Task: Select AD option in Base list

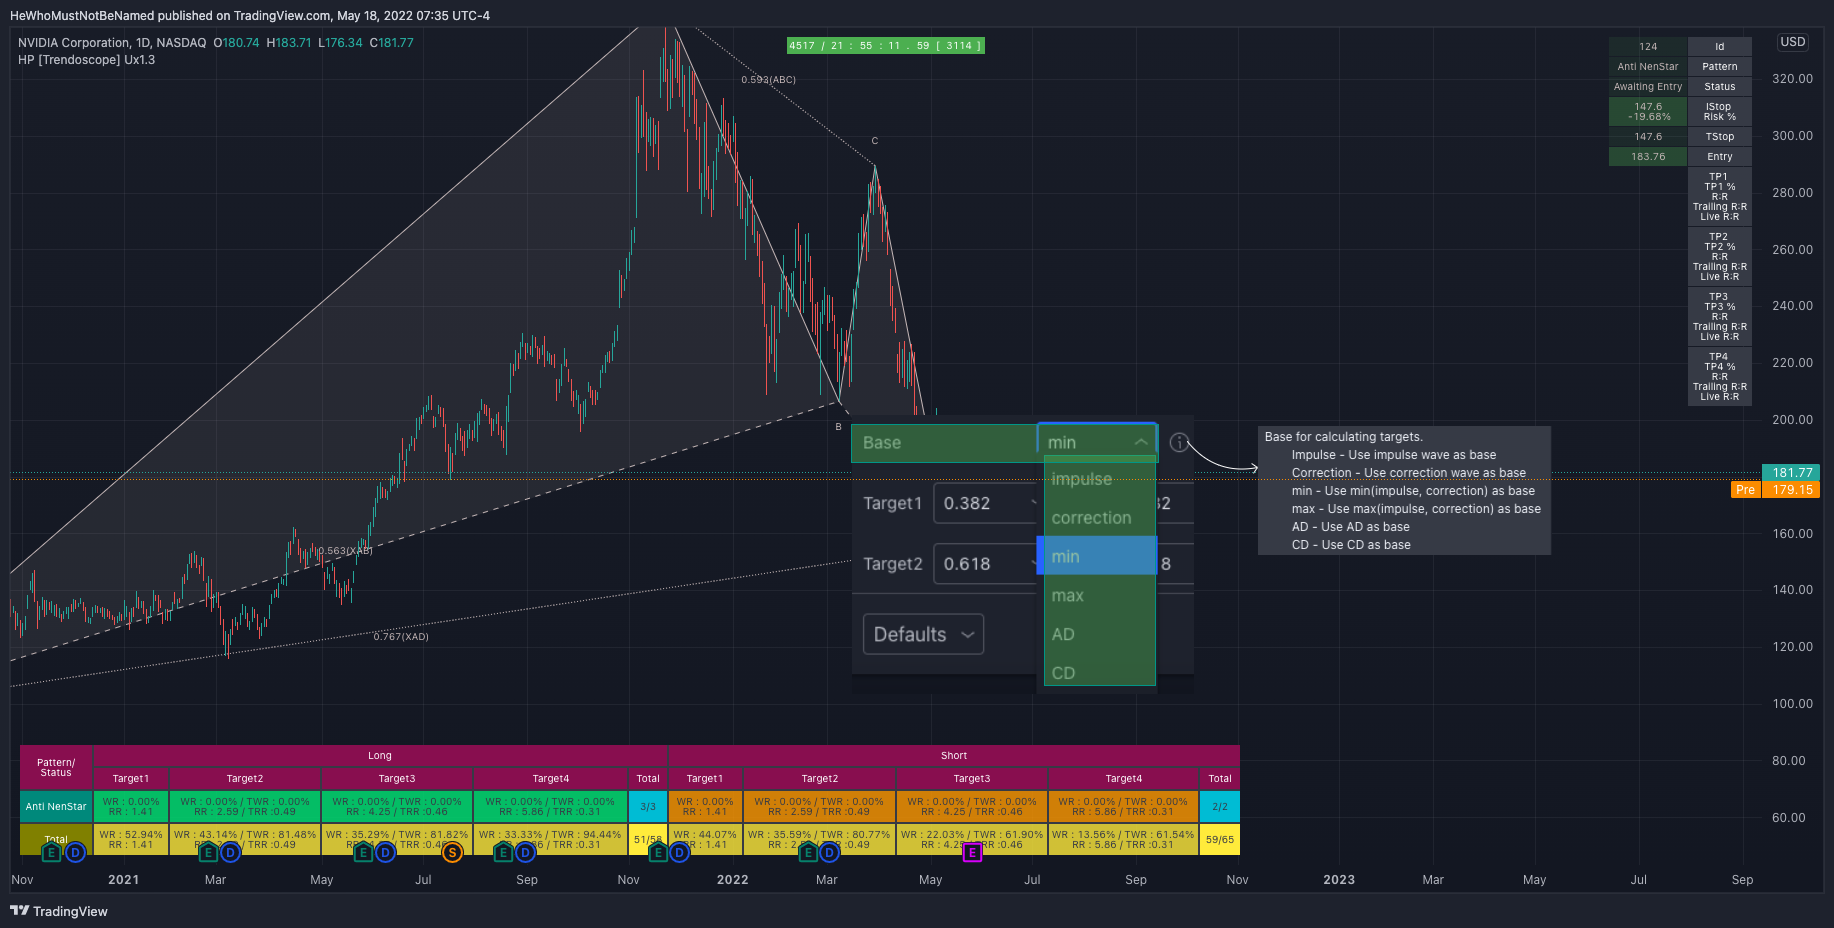Action: tap(1100, 634)
